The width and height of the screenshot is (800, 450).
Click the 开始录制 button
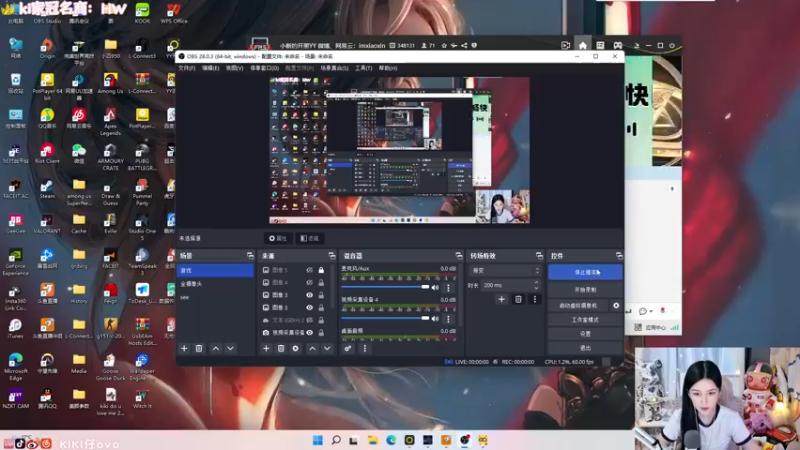click(x=585, y=290)
